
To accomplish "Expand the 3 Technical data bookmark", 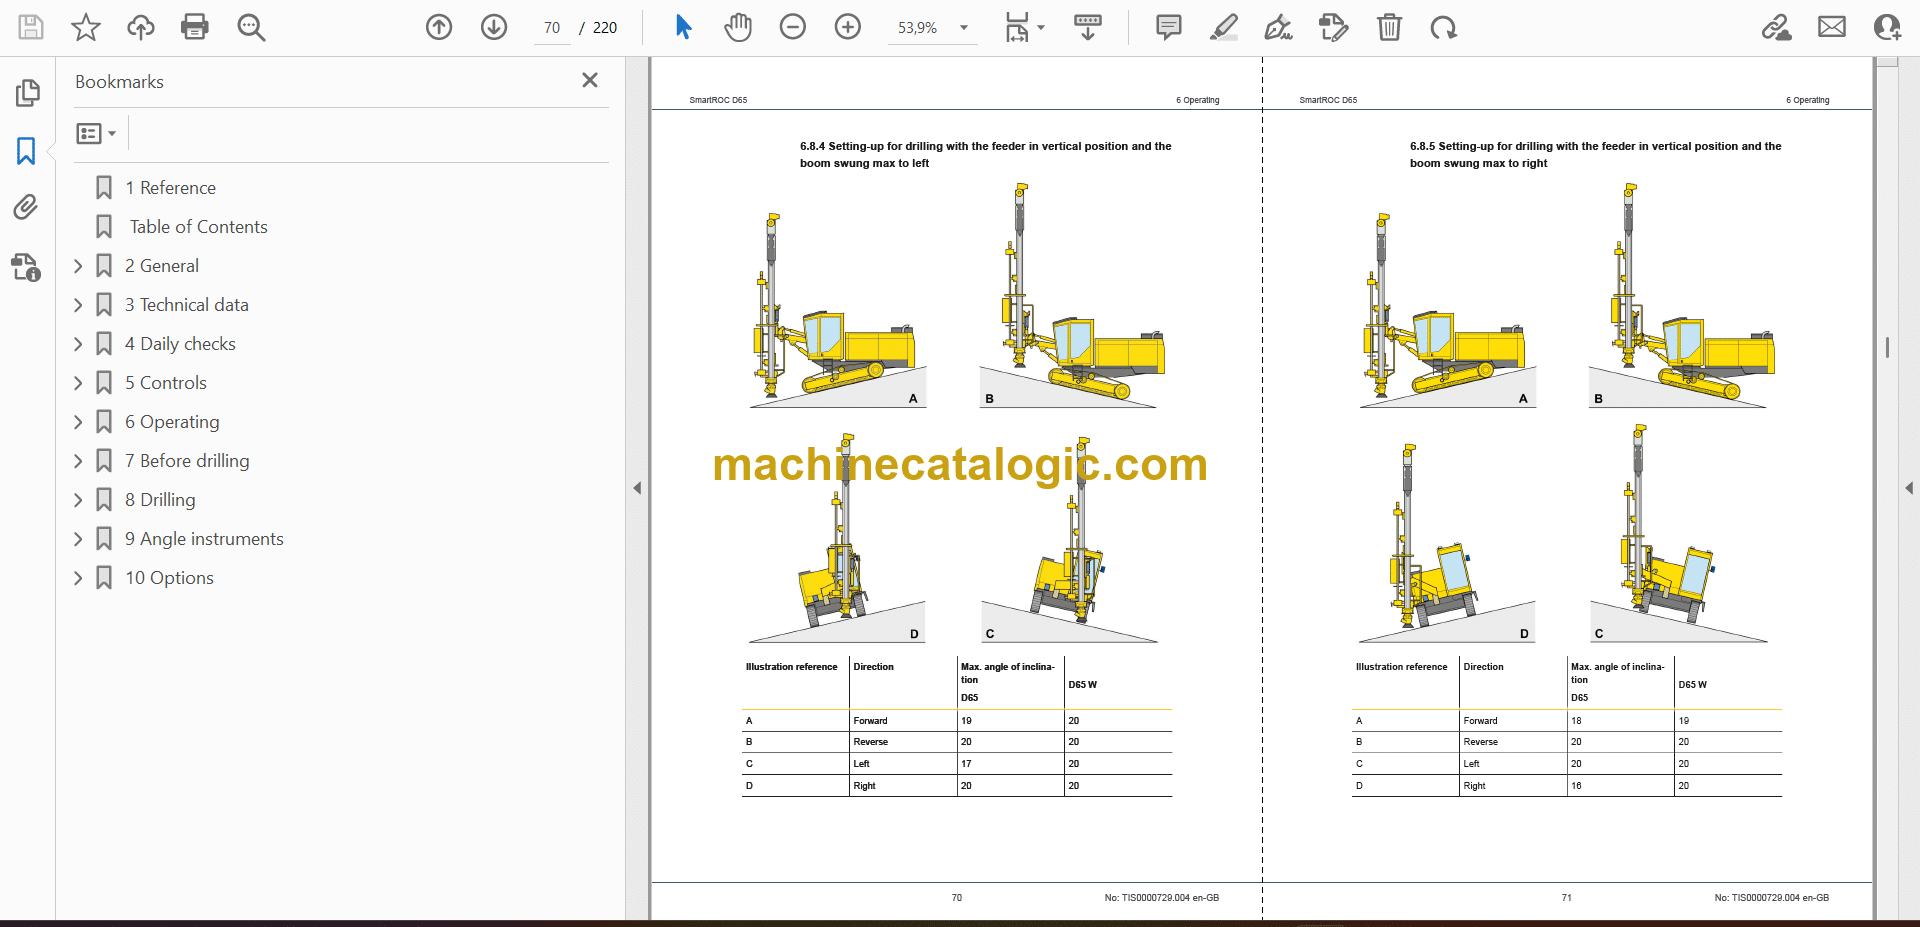I will [x=78, y=305].
